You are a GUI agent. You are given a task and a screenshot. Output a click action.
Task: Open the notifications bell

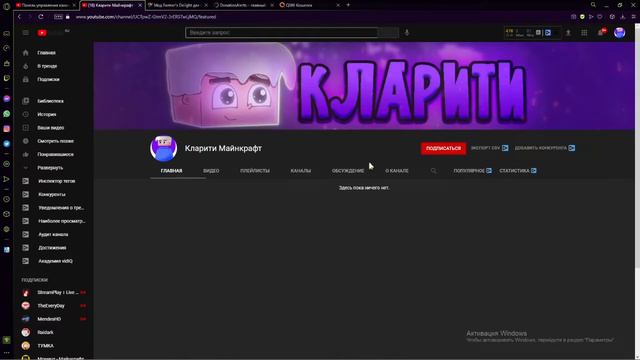pos(601,33)
